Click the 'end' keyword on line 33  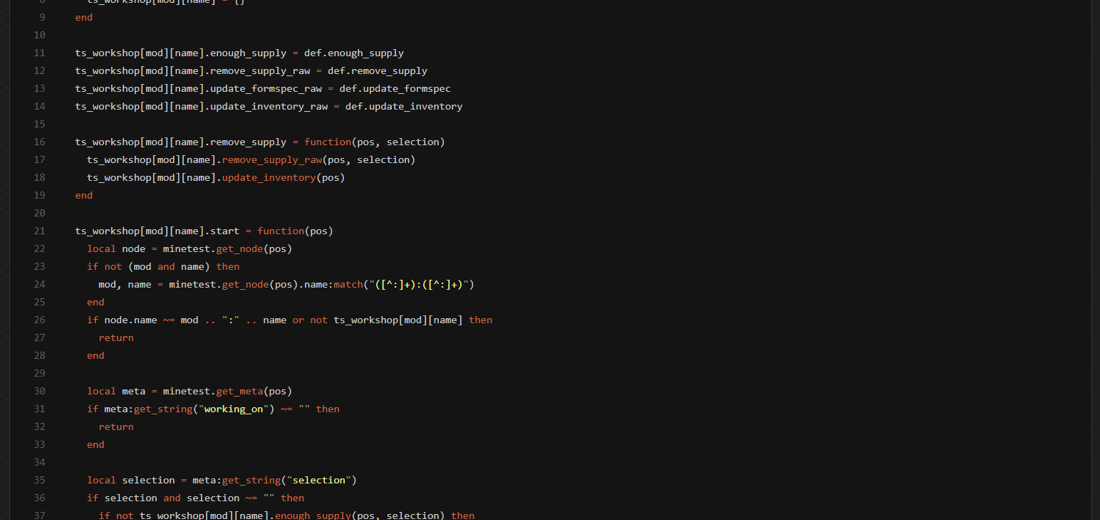pos(95,444)
